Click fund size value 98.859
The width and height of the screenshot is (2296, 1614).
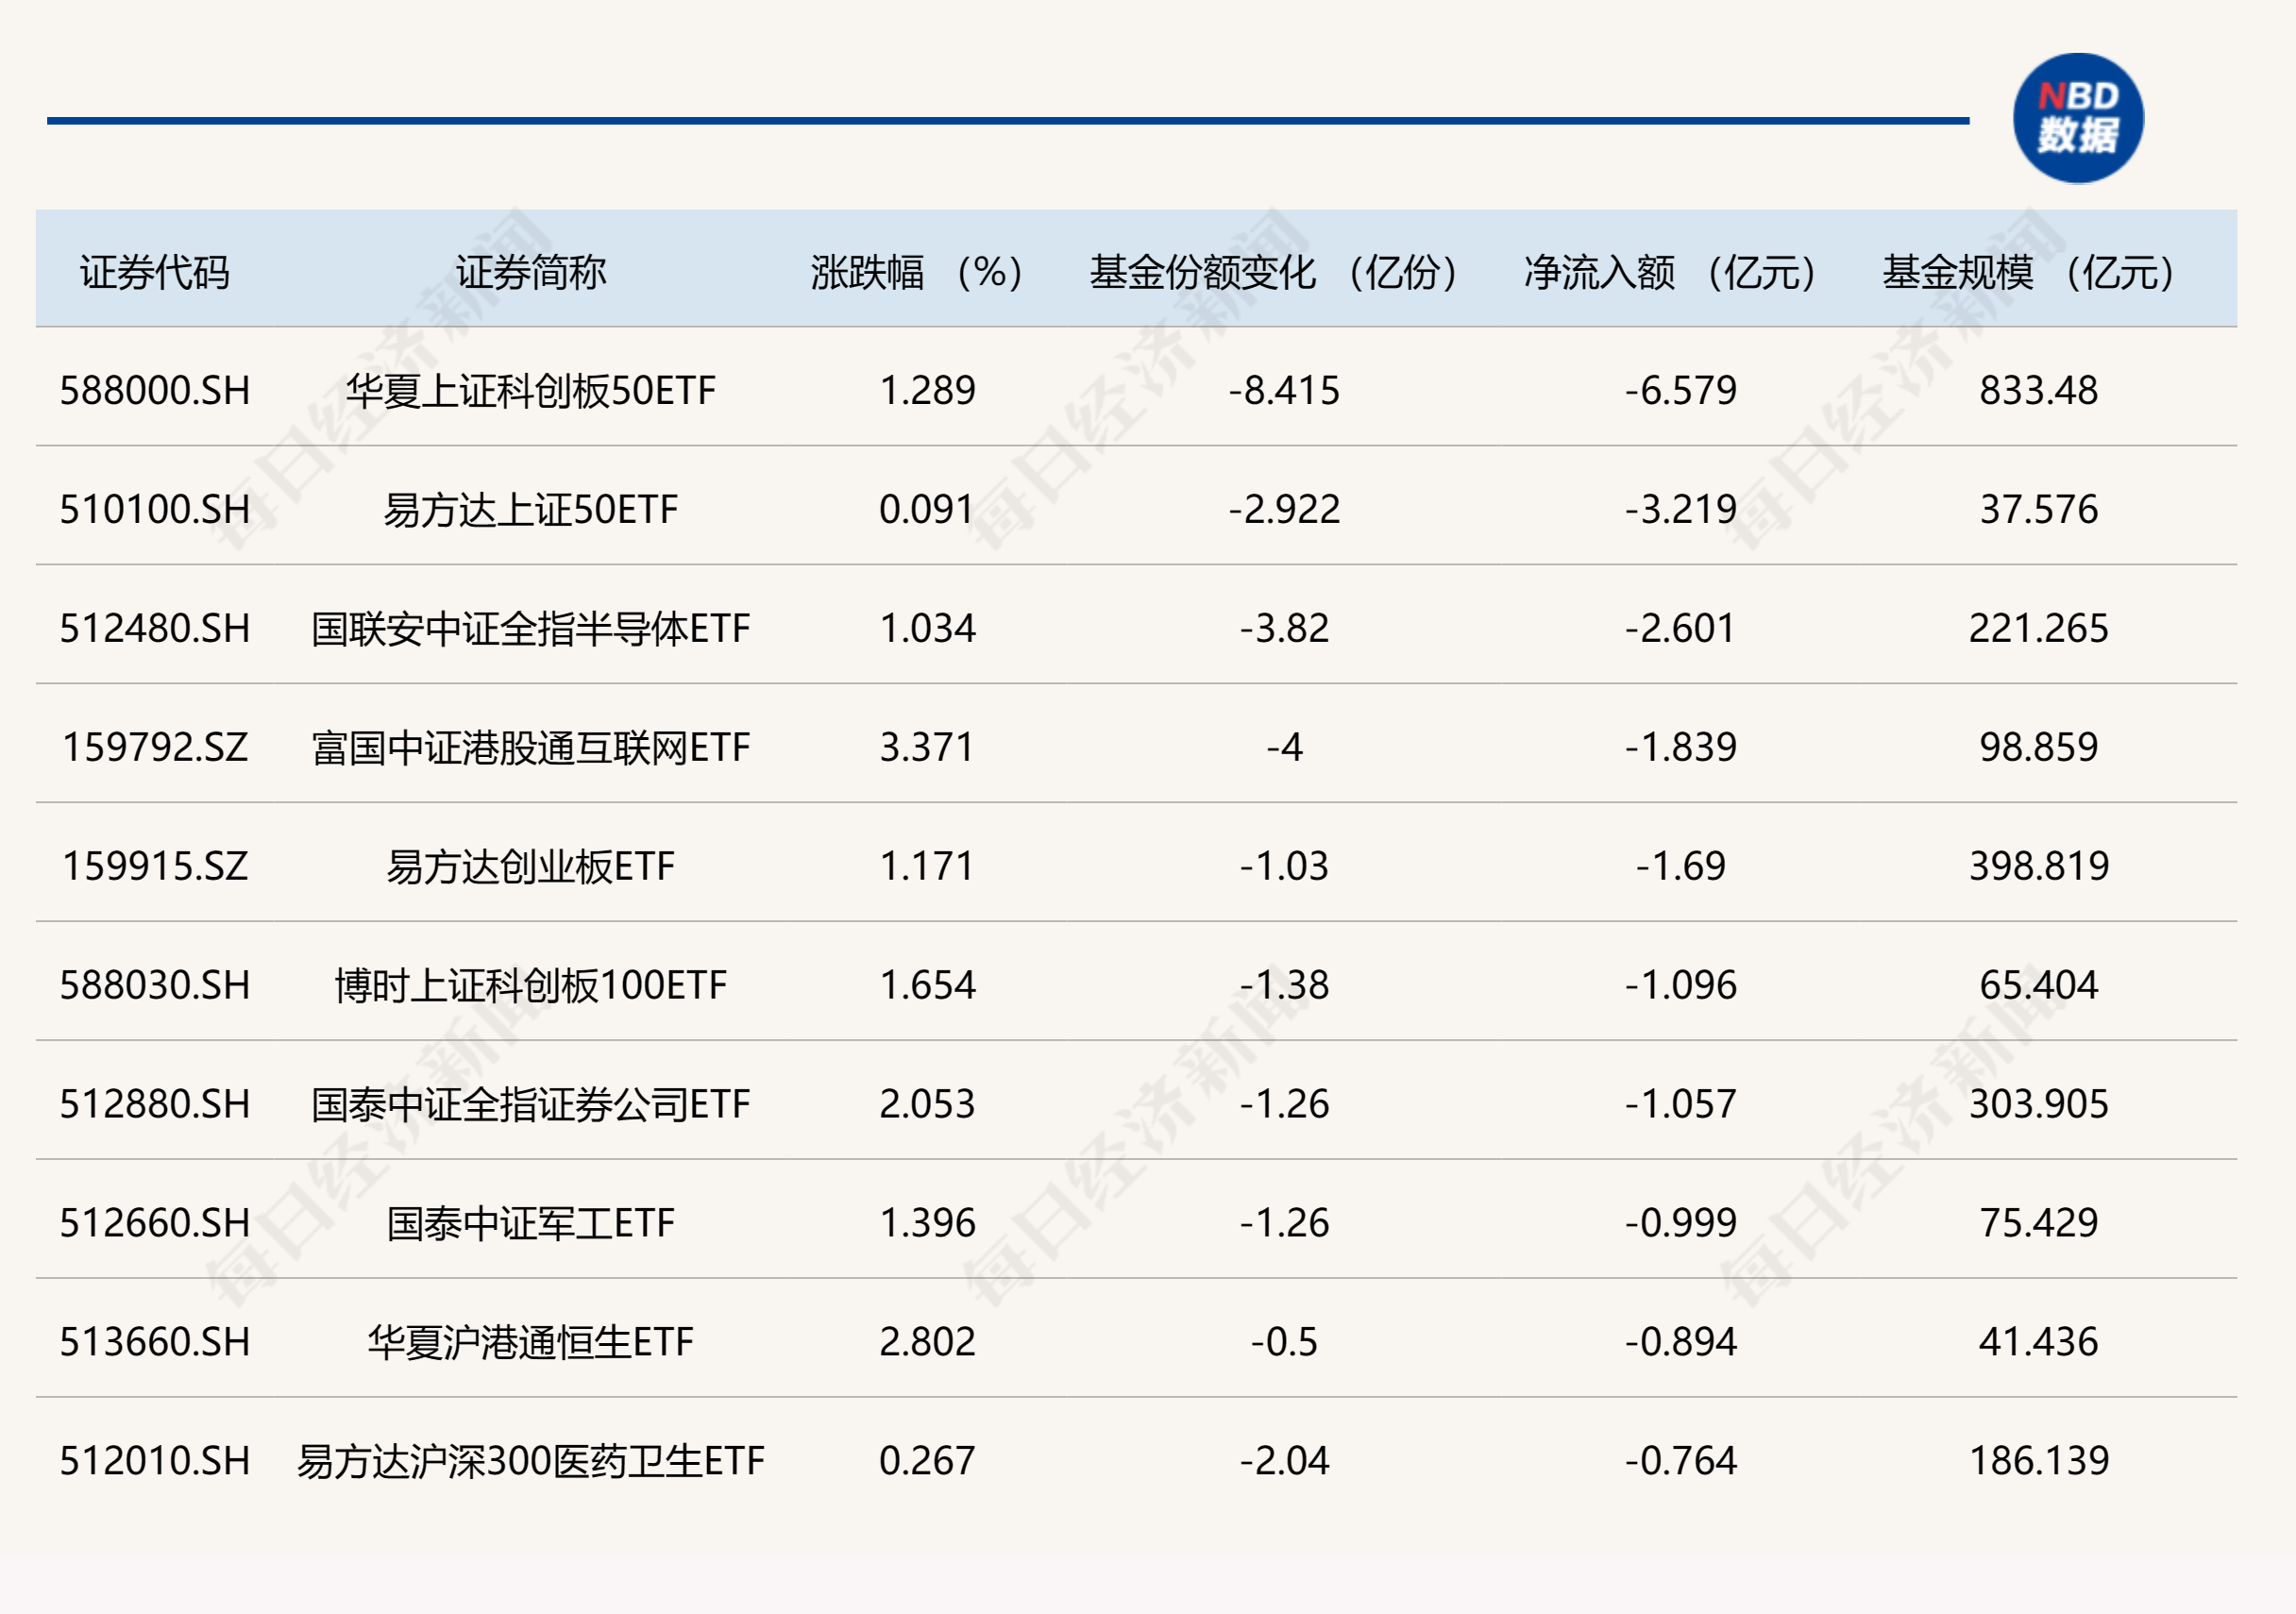tap(2038, 747)
